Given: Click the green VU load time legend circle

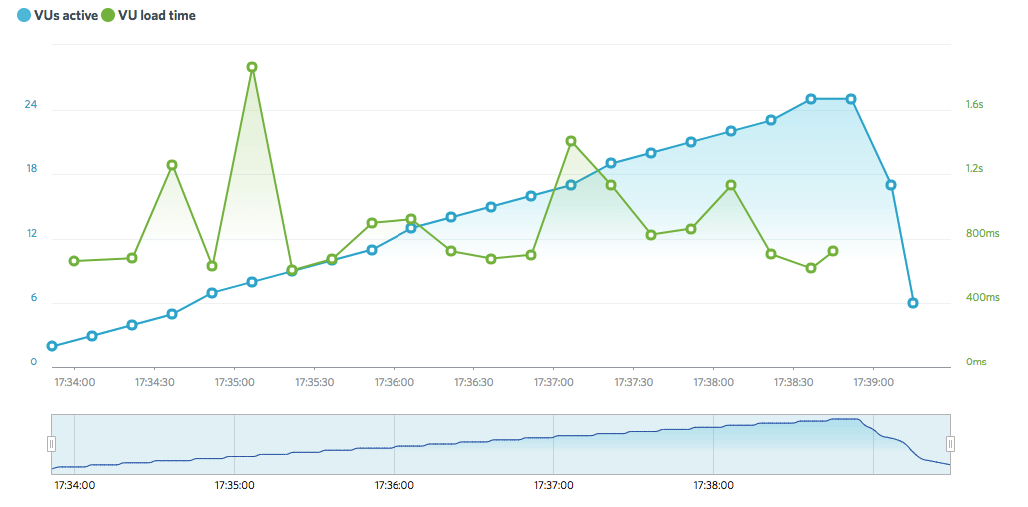Looking at the screenshot, I should click(108, 16).
